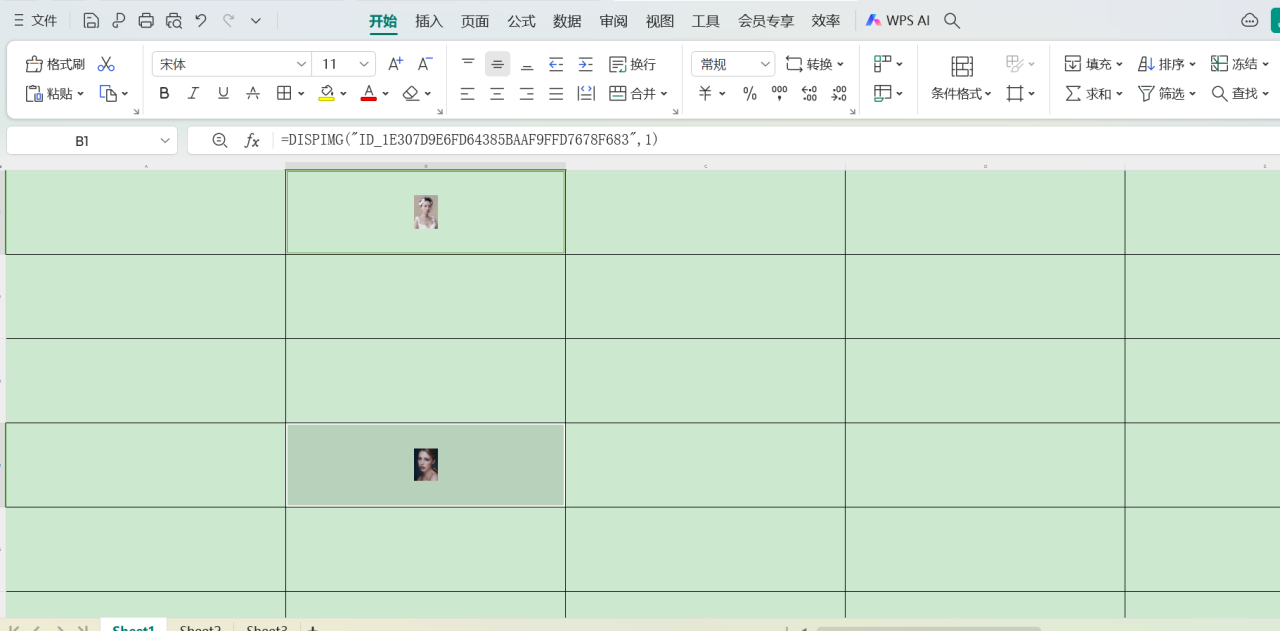Image resolution: width=1280 pixels, height=631 pixels.
Task: Toggle Bold formatting
Action: click(164, 93)
